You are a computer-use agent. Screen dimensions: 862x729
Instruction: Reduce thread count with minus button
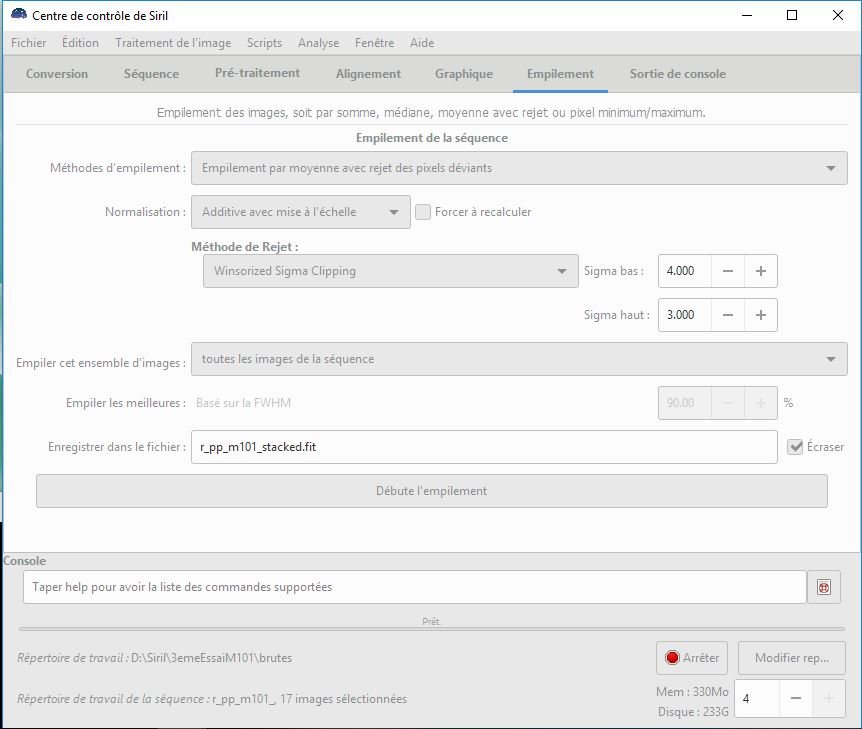pos(795,698)
